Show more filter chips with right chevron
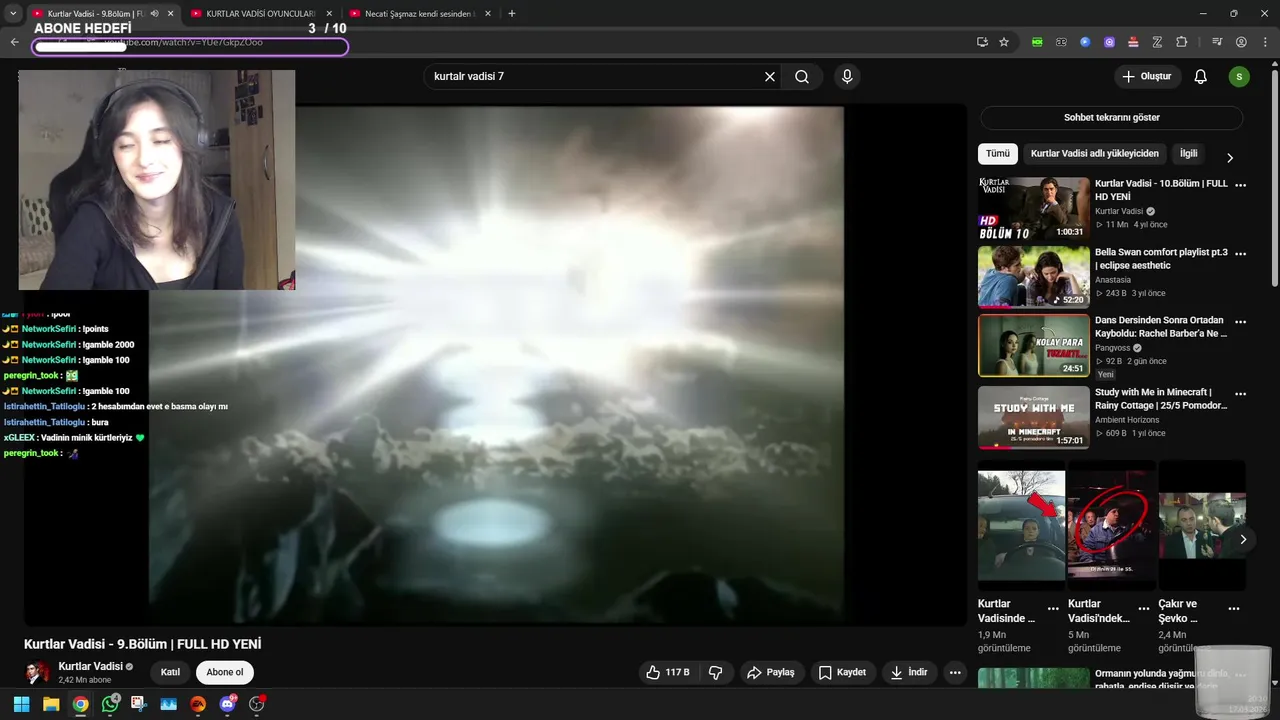1280x720 pixels. [x=1230, y=157]
